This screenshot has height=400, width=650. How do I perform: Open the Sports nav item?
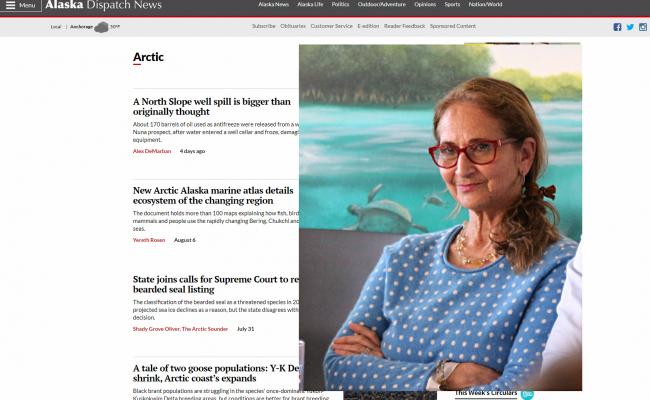tap(452, 5)
